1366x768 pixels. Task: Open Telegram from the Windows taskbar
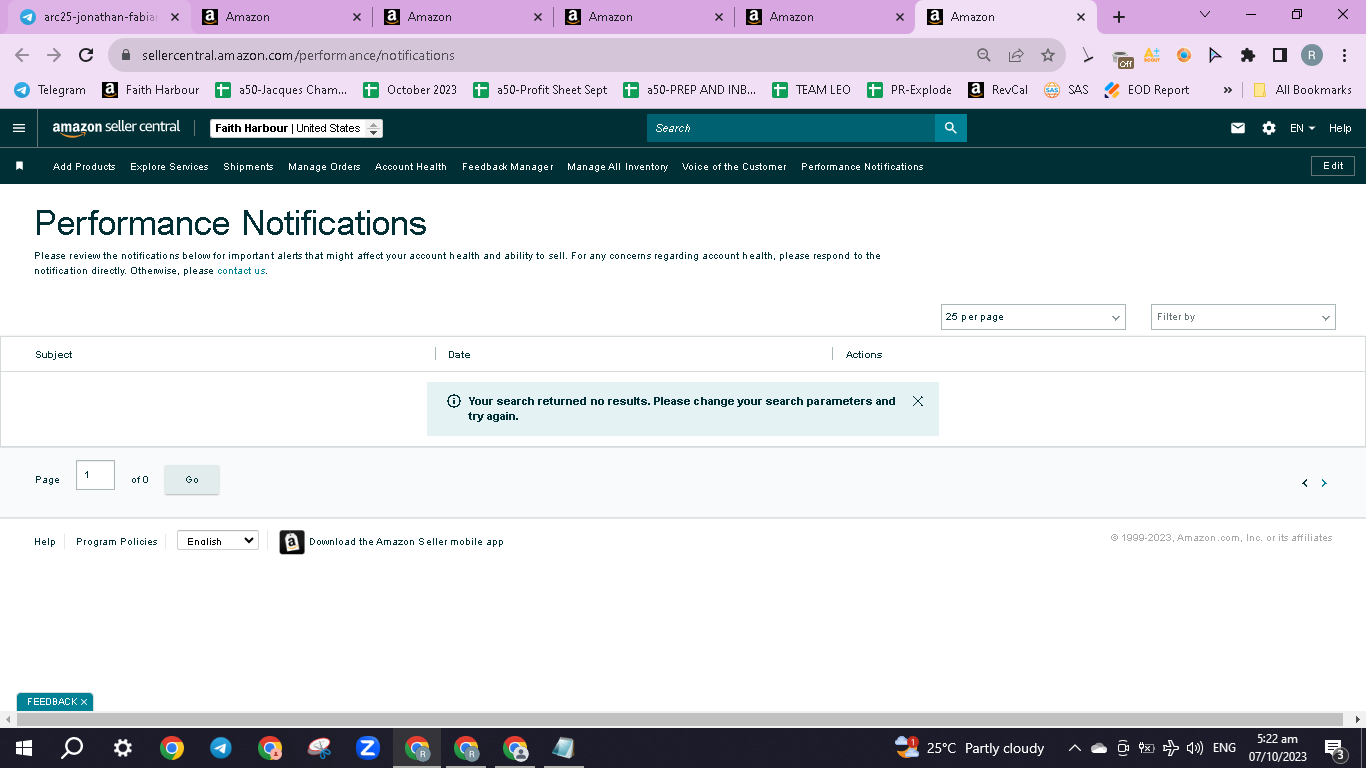221,748
